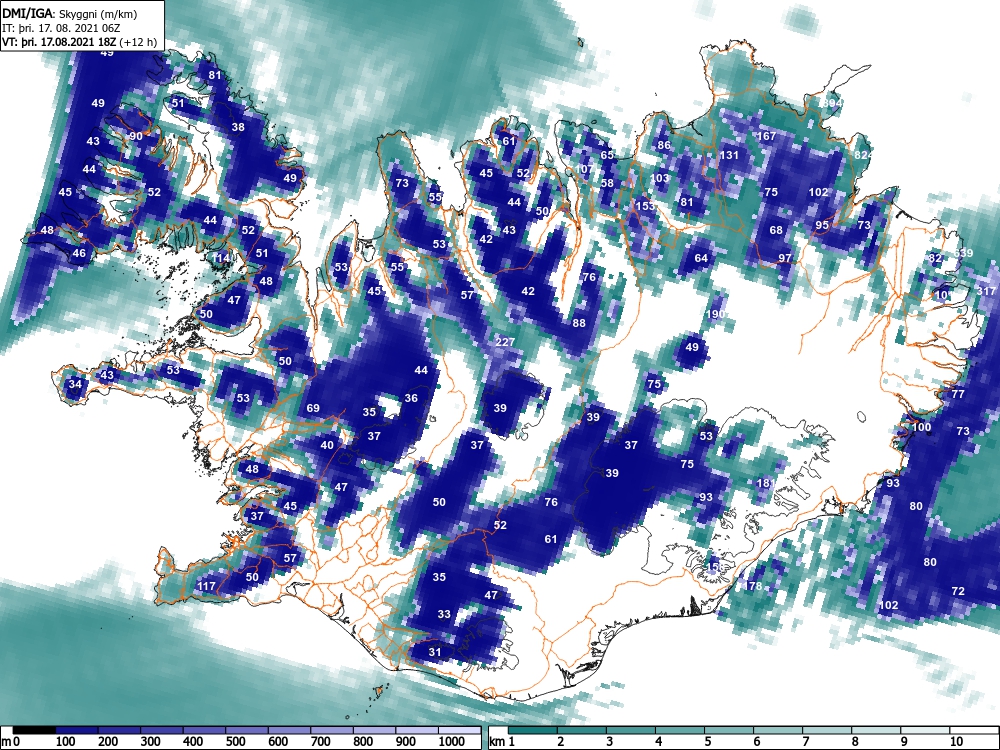Click the 700 label in the metres legend
The width and height of the screenshot is (1000, 750).
click(320, 742)
